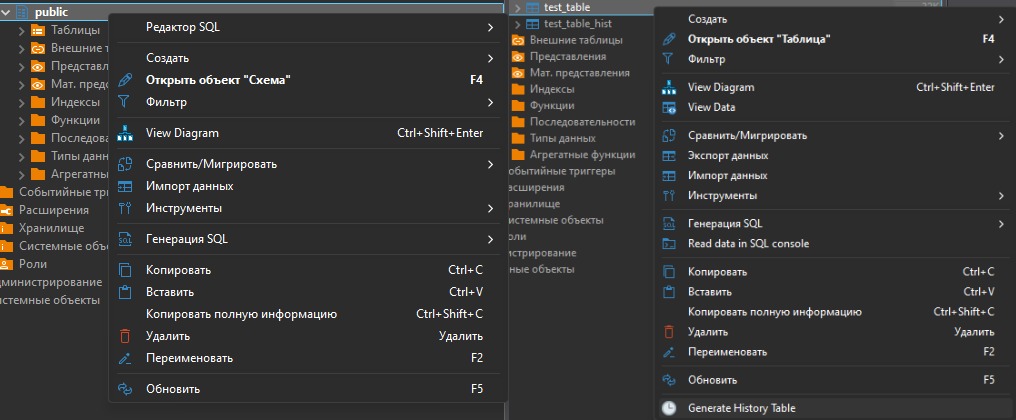Click the Обновить refresh icon in right menu
The height and width of the screenshot is (420, 1016).
(x=669, y=380)
